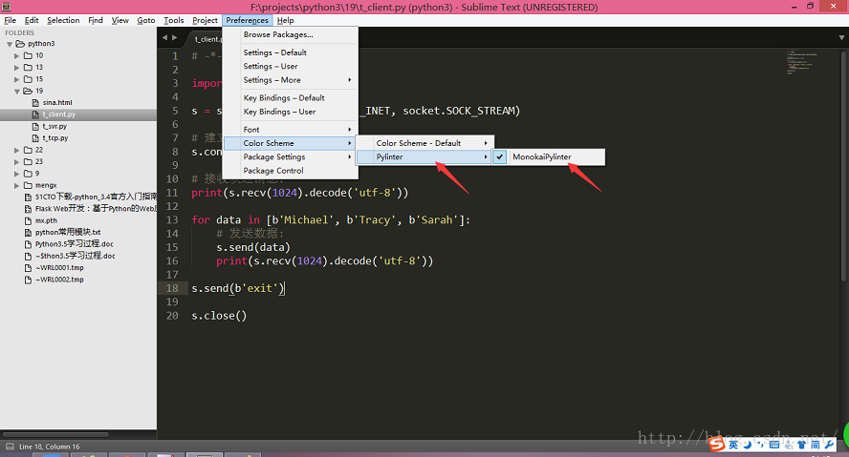This screenshot has width=849, height=457.
Task: Open the Edit menu
Action: [x=31, y=21]
